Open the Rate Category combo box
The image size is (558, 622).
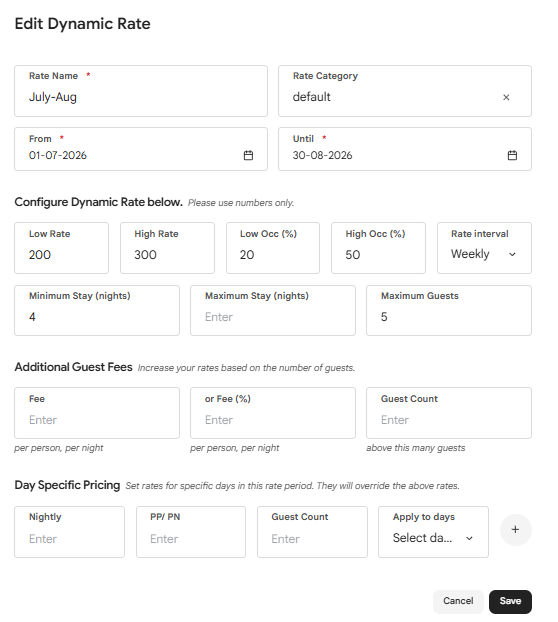[x=405, y=91]
